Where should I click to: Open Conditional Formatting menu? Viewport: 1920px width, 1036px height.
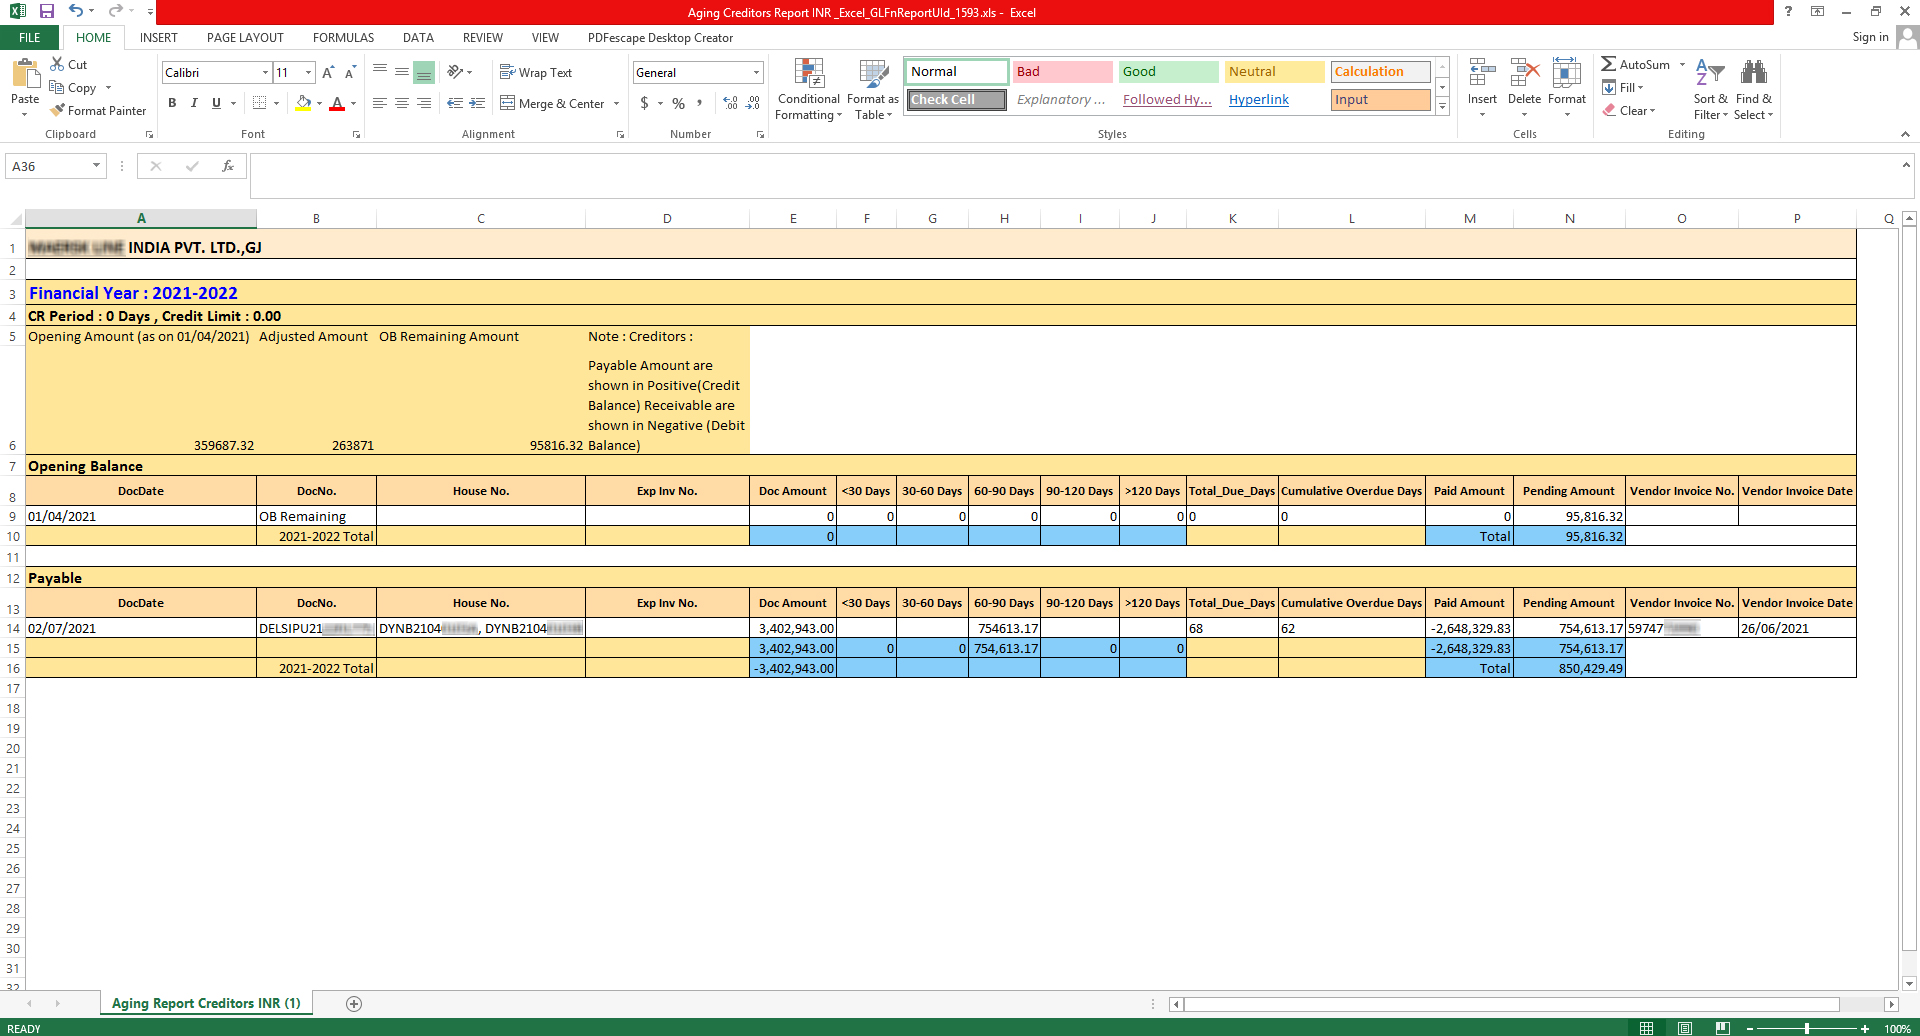tap(808, 89)
